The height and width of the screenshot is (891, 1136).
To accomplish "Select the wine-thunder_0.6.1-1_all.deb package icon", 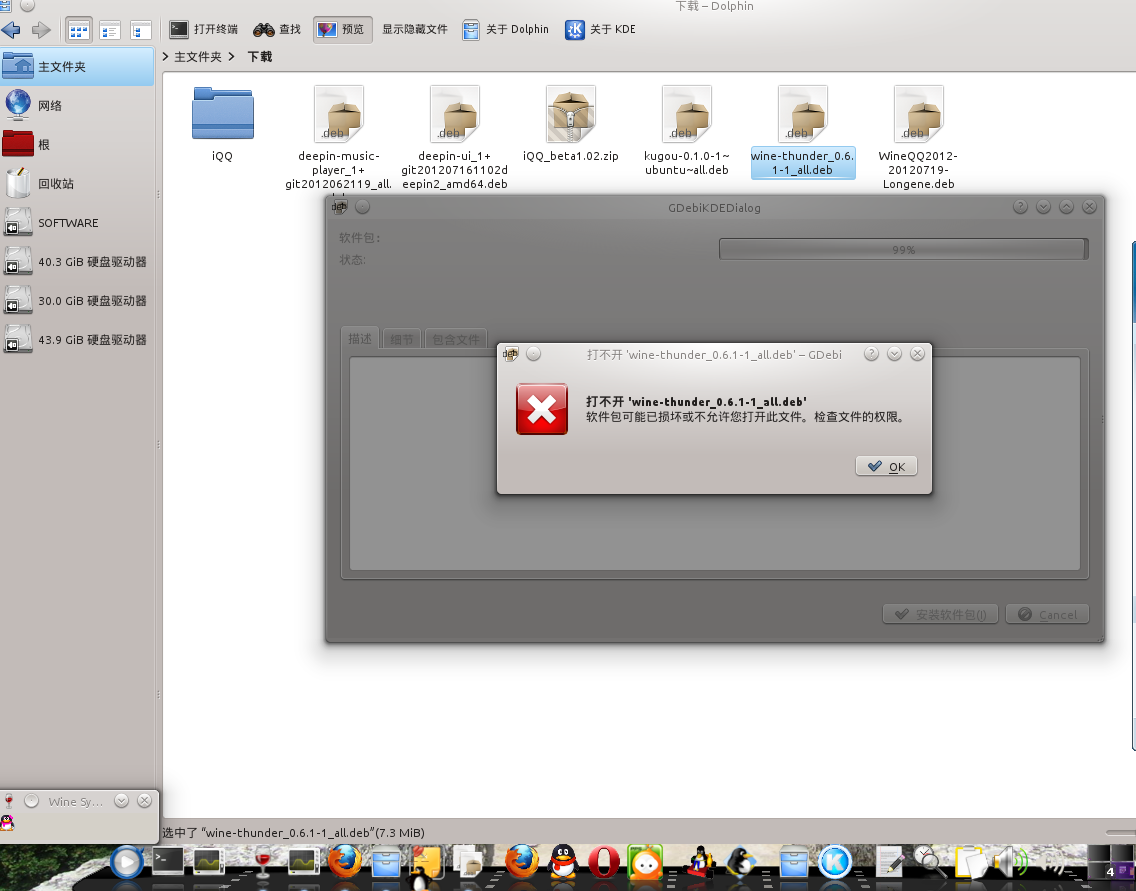I will coord(802,114).
